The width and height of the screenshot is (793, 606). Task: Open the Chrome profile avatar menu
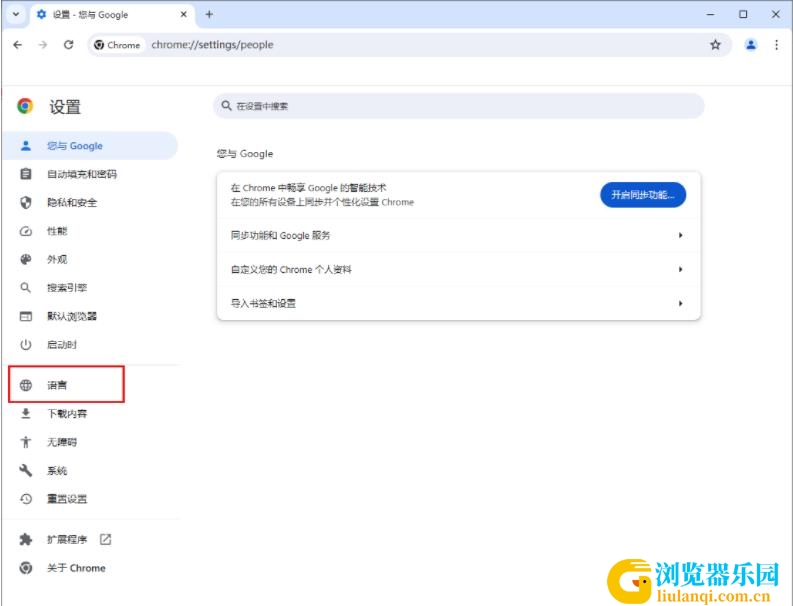751,45
